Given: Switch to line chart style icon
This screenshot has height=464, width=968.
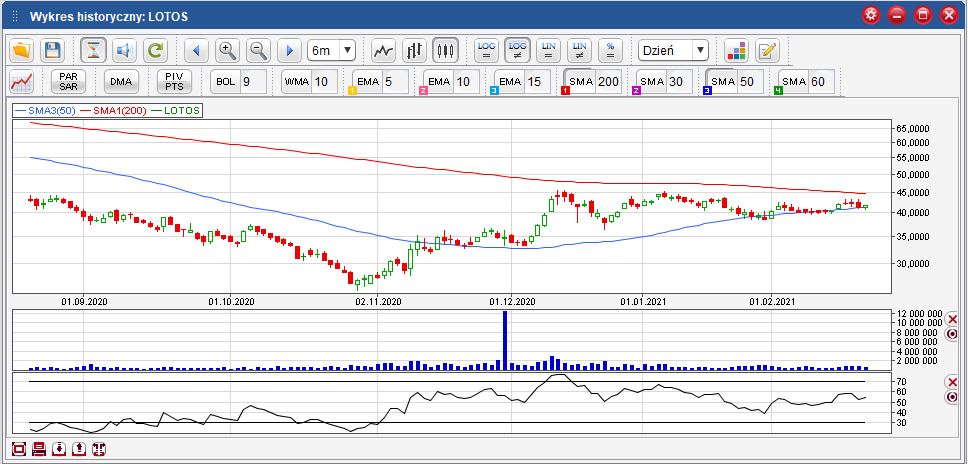Looking at the screenshot, I should [x=383, y=50].
